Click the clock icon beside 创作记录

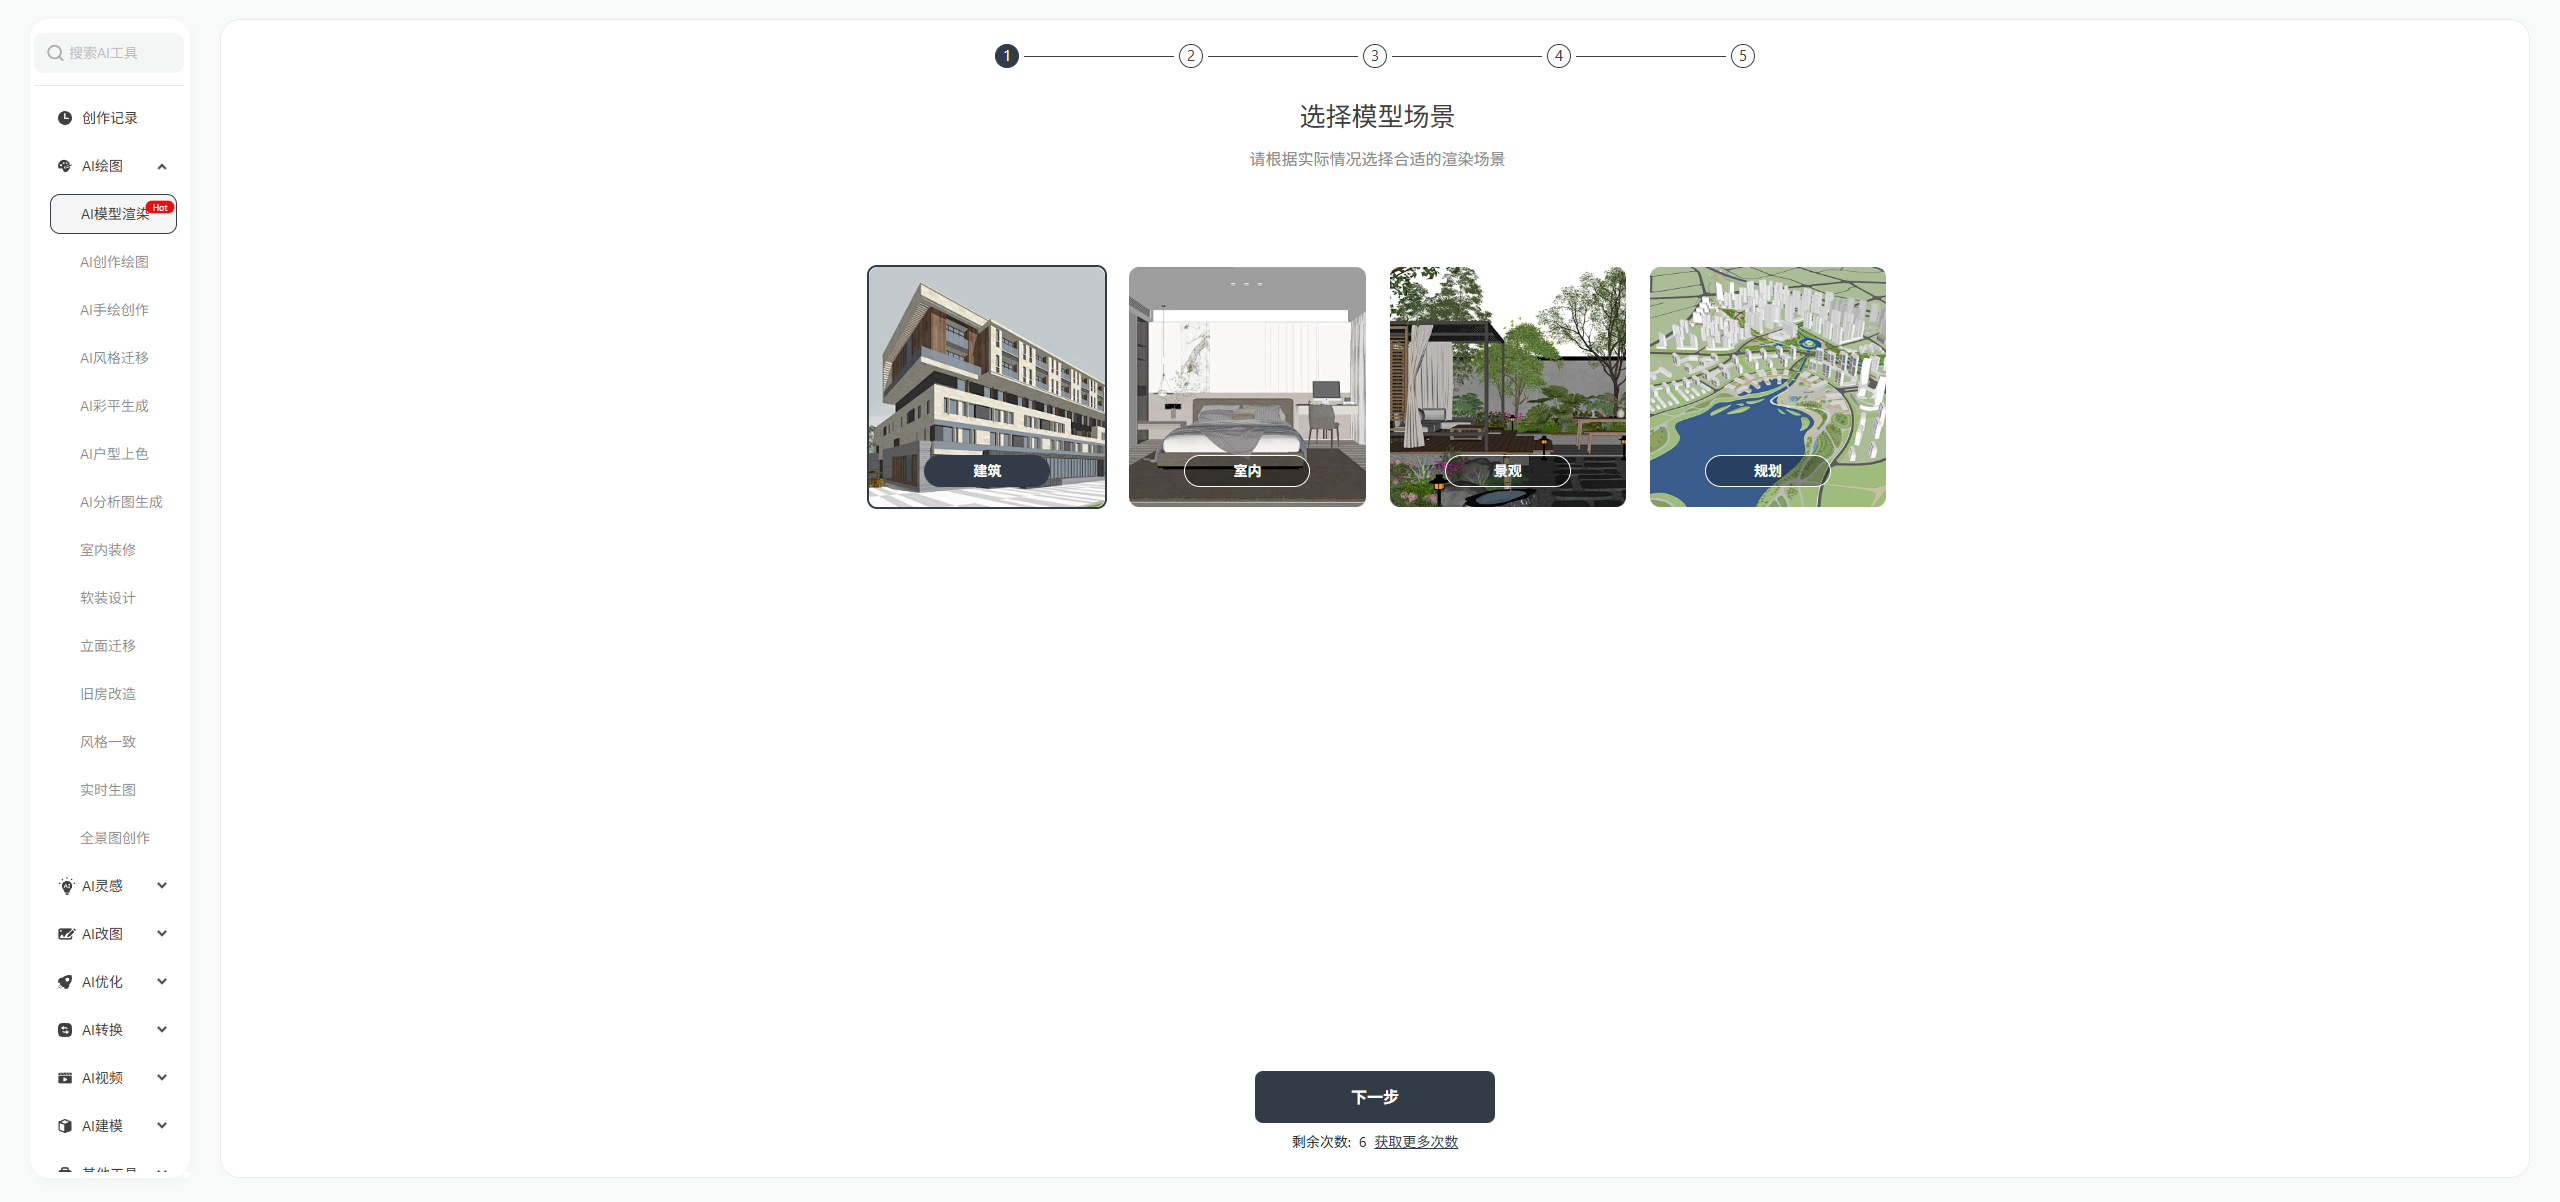tap(65, 118)
